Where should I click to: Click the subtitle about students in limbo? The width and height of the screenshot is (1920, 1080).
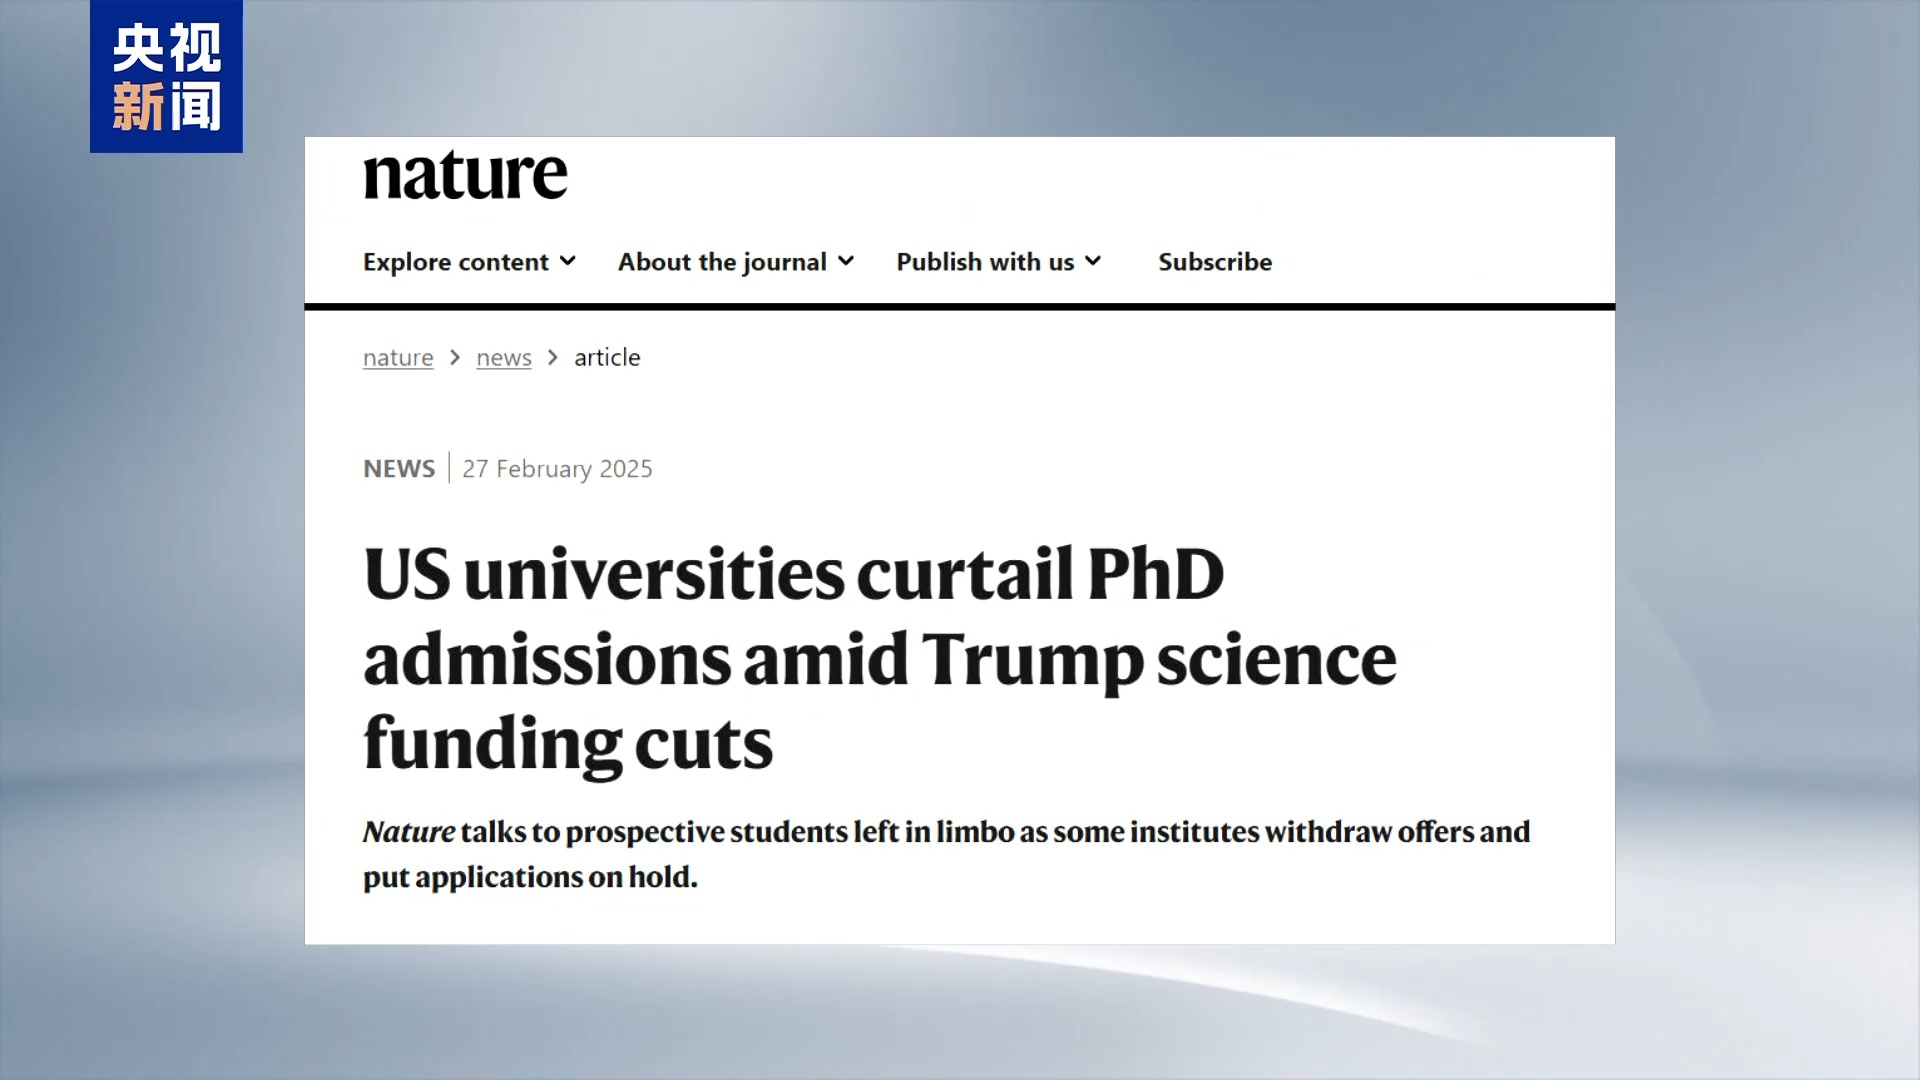point(945,854)
